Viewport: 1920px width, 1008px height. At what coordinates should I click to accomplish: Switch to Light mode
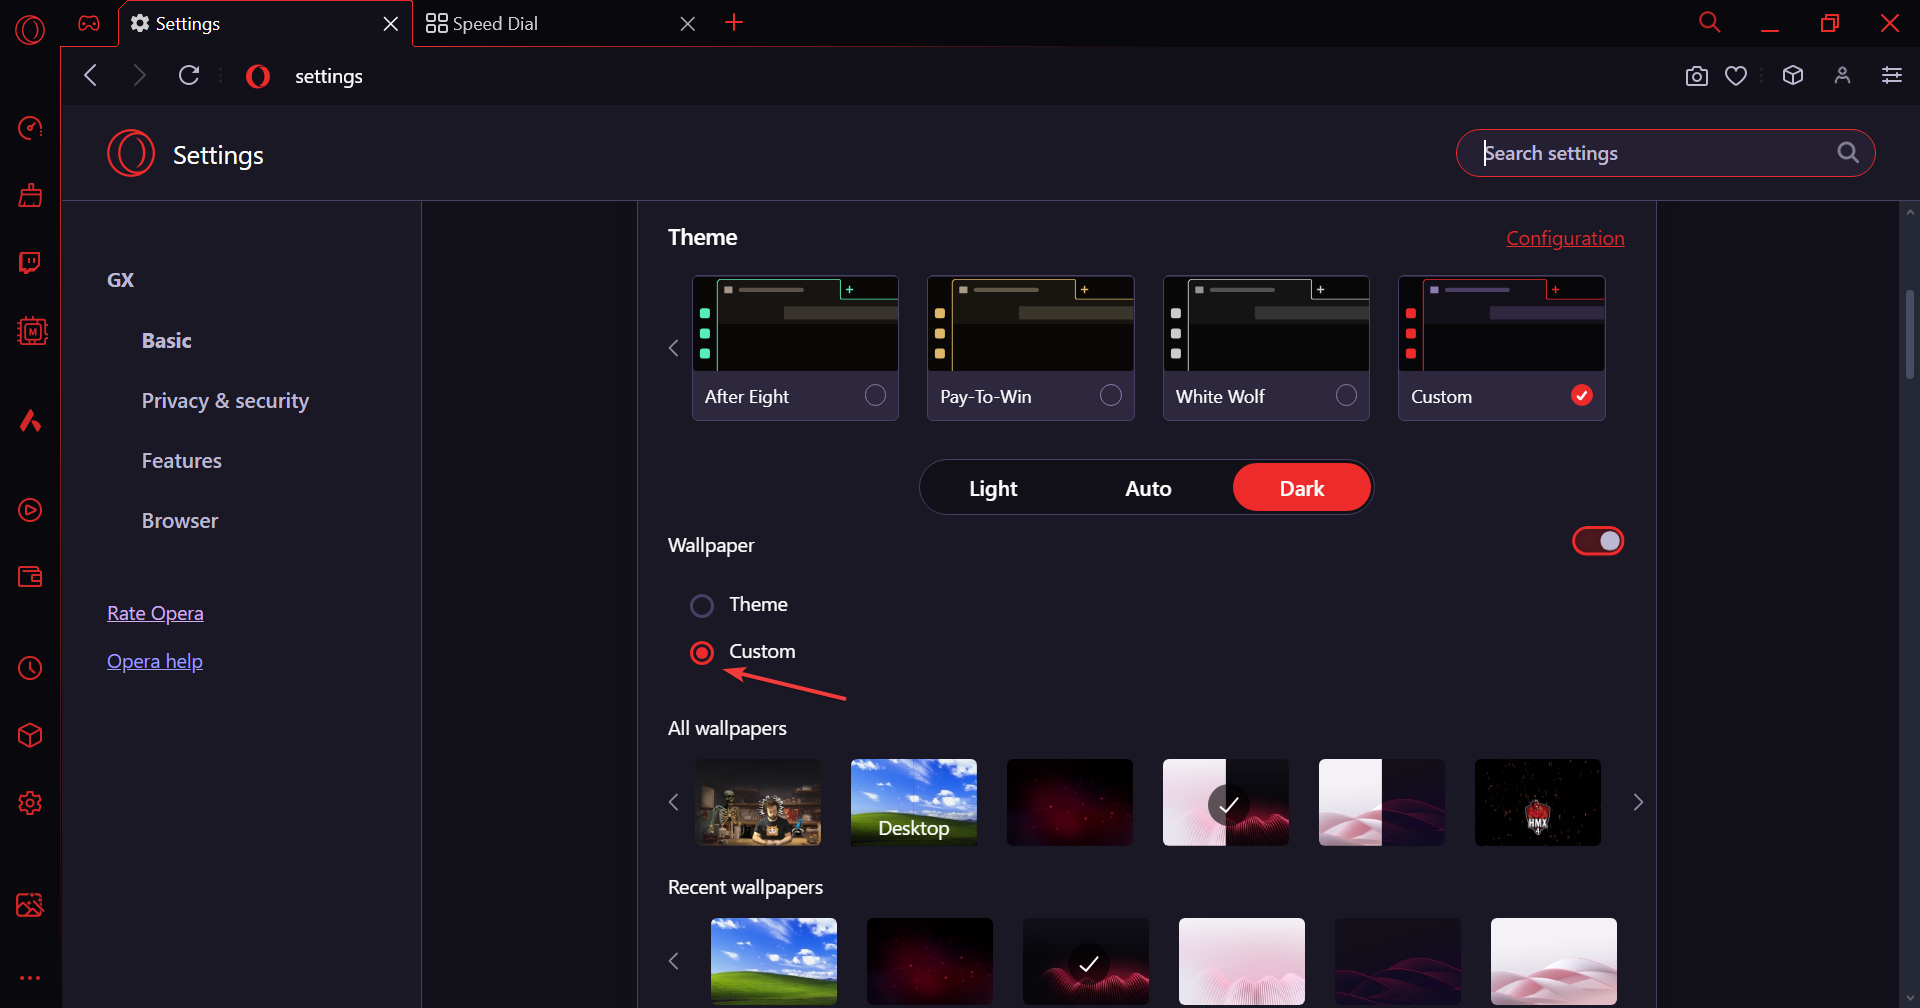coord(993,488)
